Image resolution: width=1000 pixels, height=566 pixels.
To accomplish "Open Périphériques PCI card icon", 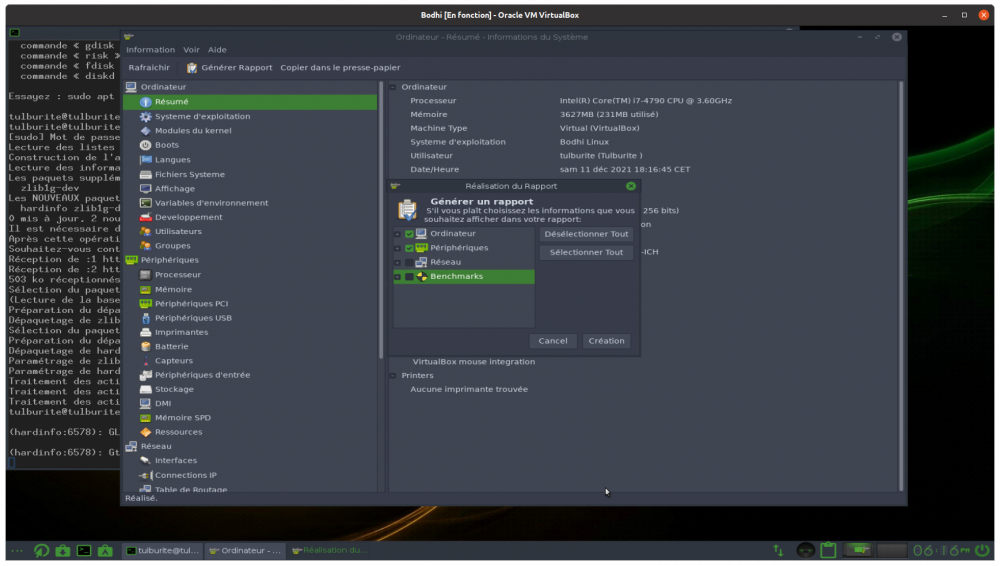I will pyautogui.click(x=145, y=304).
